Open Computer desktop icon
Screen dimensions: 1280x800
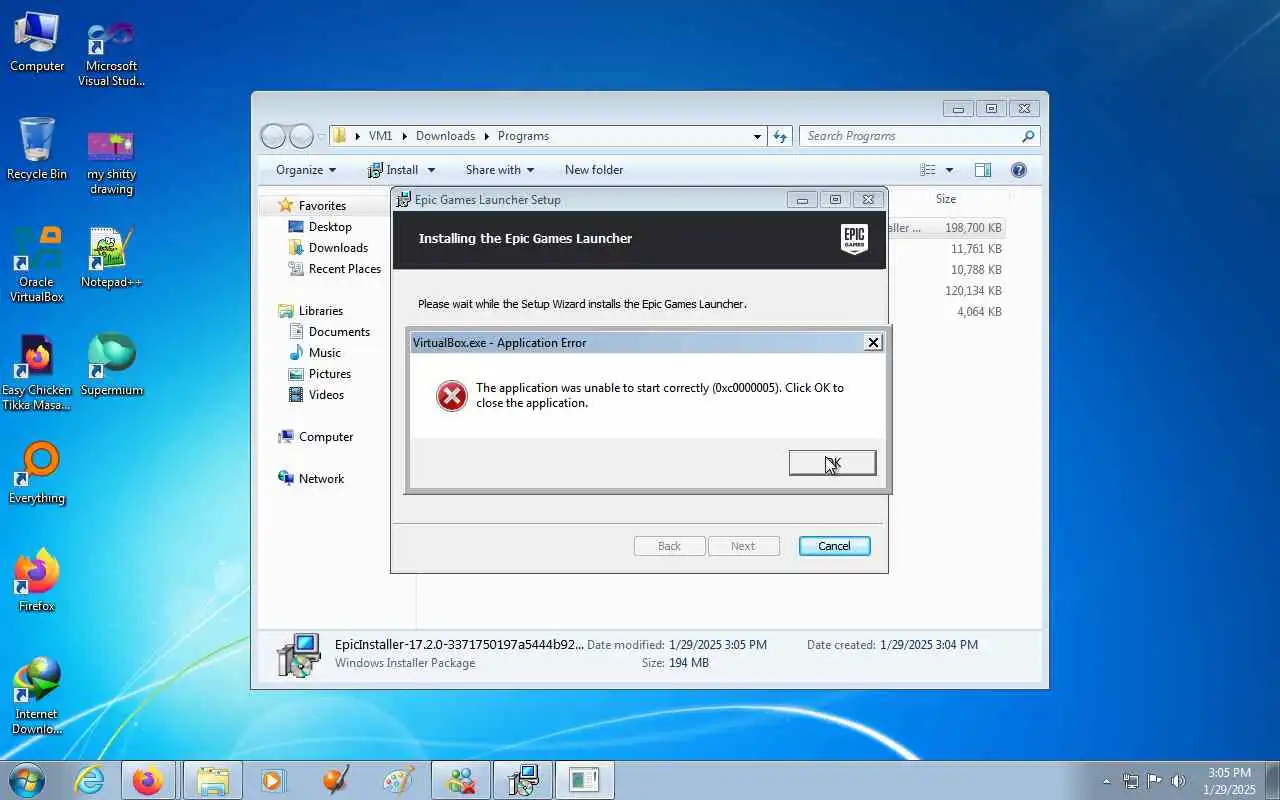click(37, 42)
